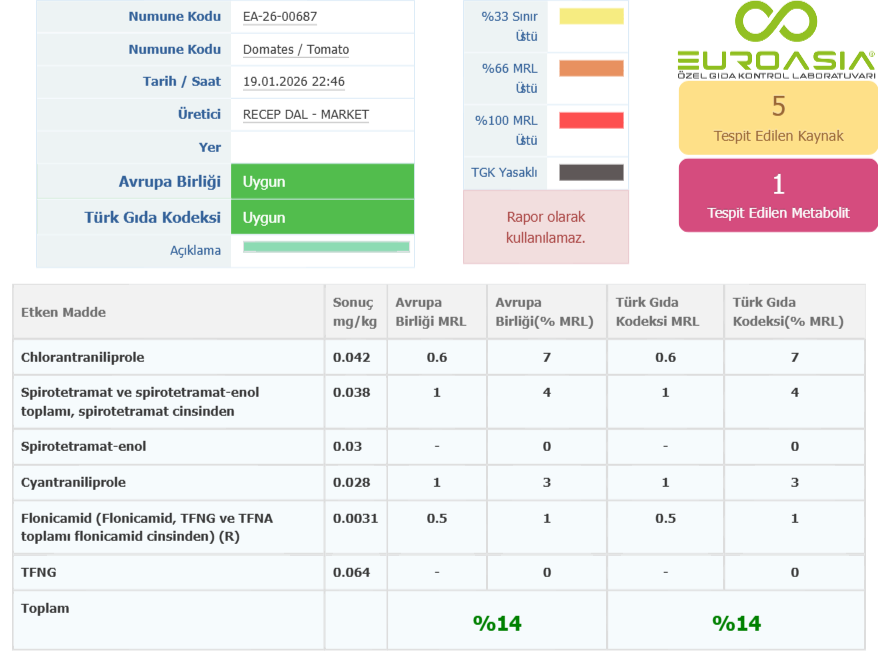
Task: Click the Rapor olarak kullanılamaz notice
Action: [546, 227]
